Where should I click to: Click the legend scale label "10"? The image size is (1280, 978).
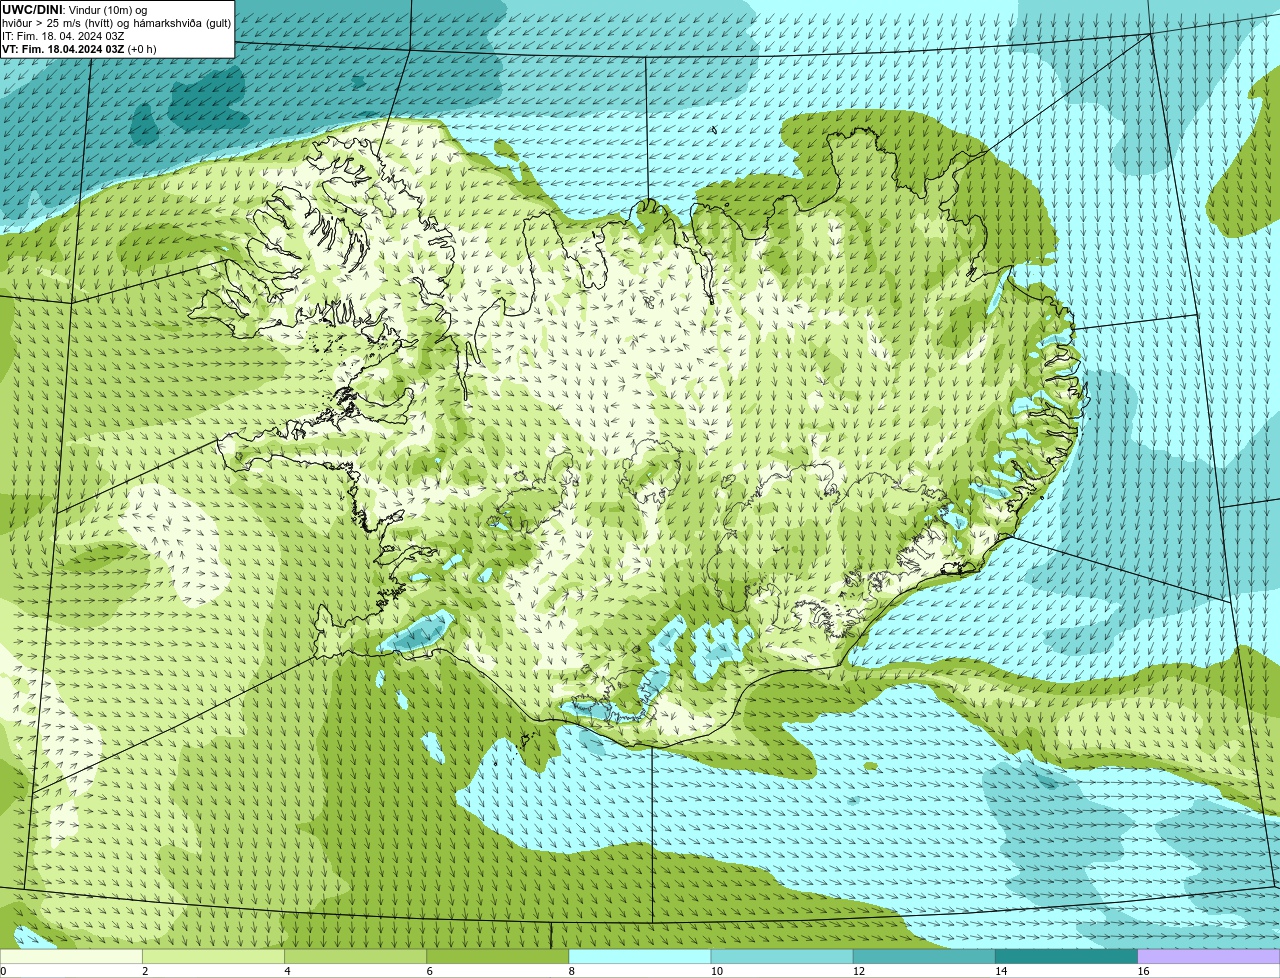pos(717,971)
